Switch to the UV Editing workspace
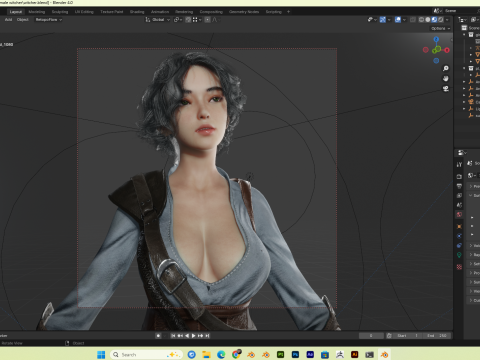The width and height of the screenshot is (480, 360). 84,12
